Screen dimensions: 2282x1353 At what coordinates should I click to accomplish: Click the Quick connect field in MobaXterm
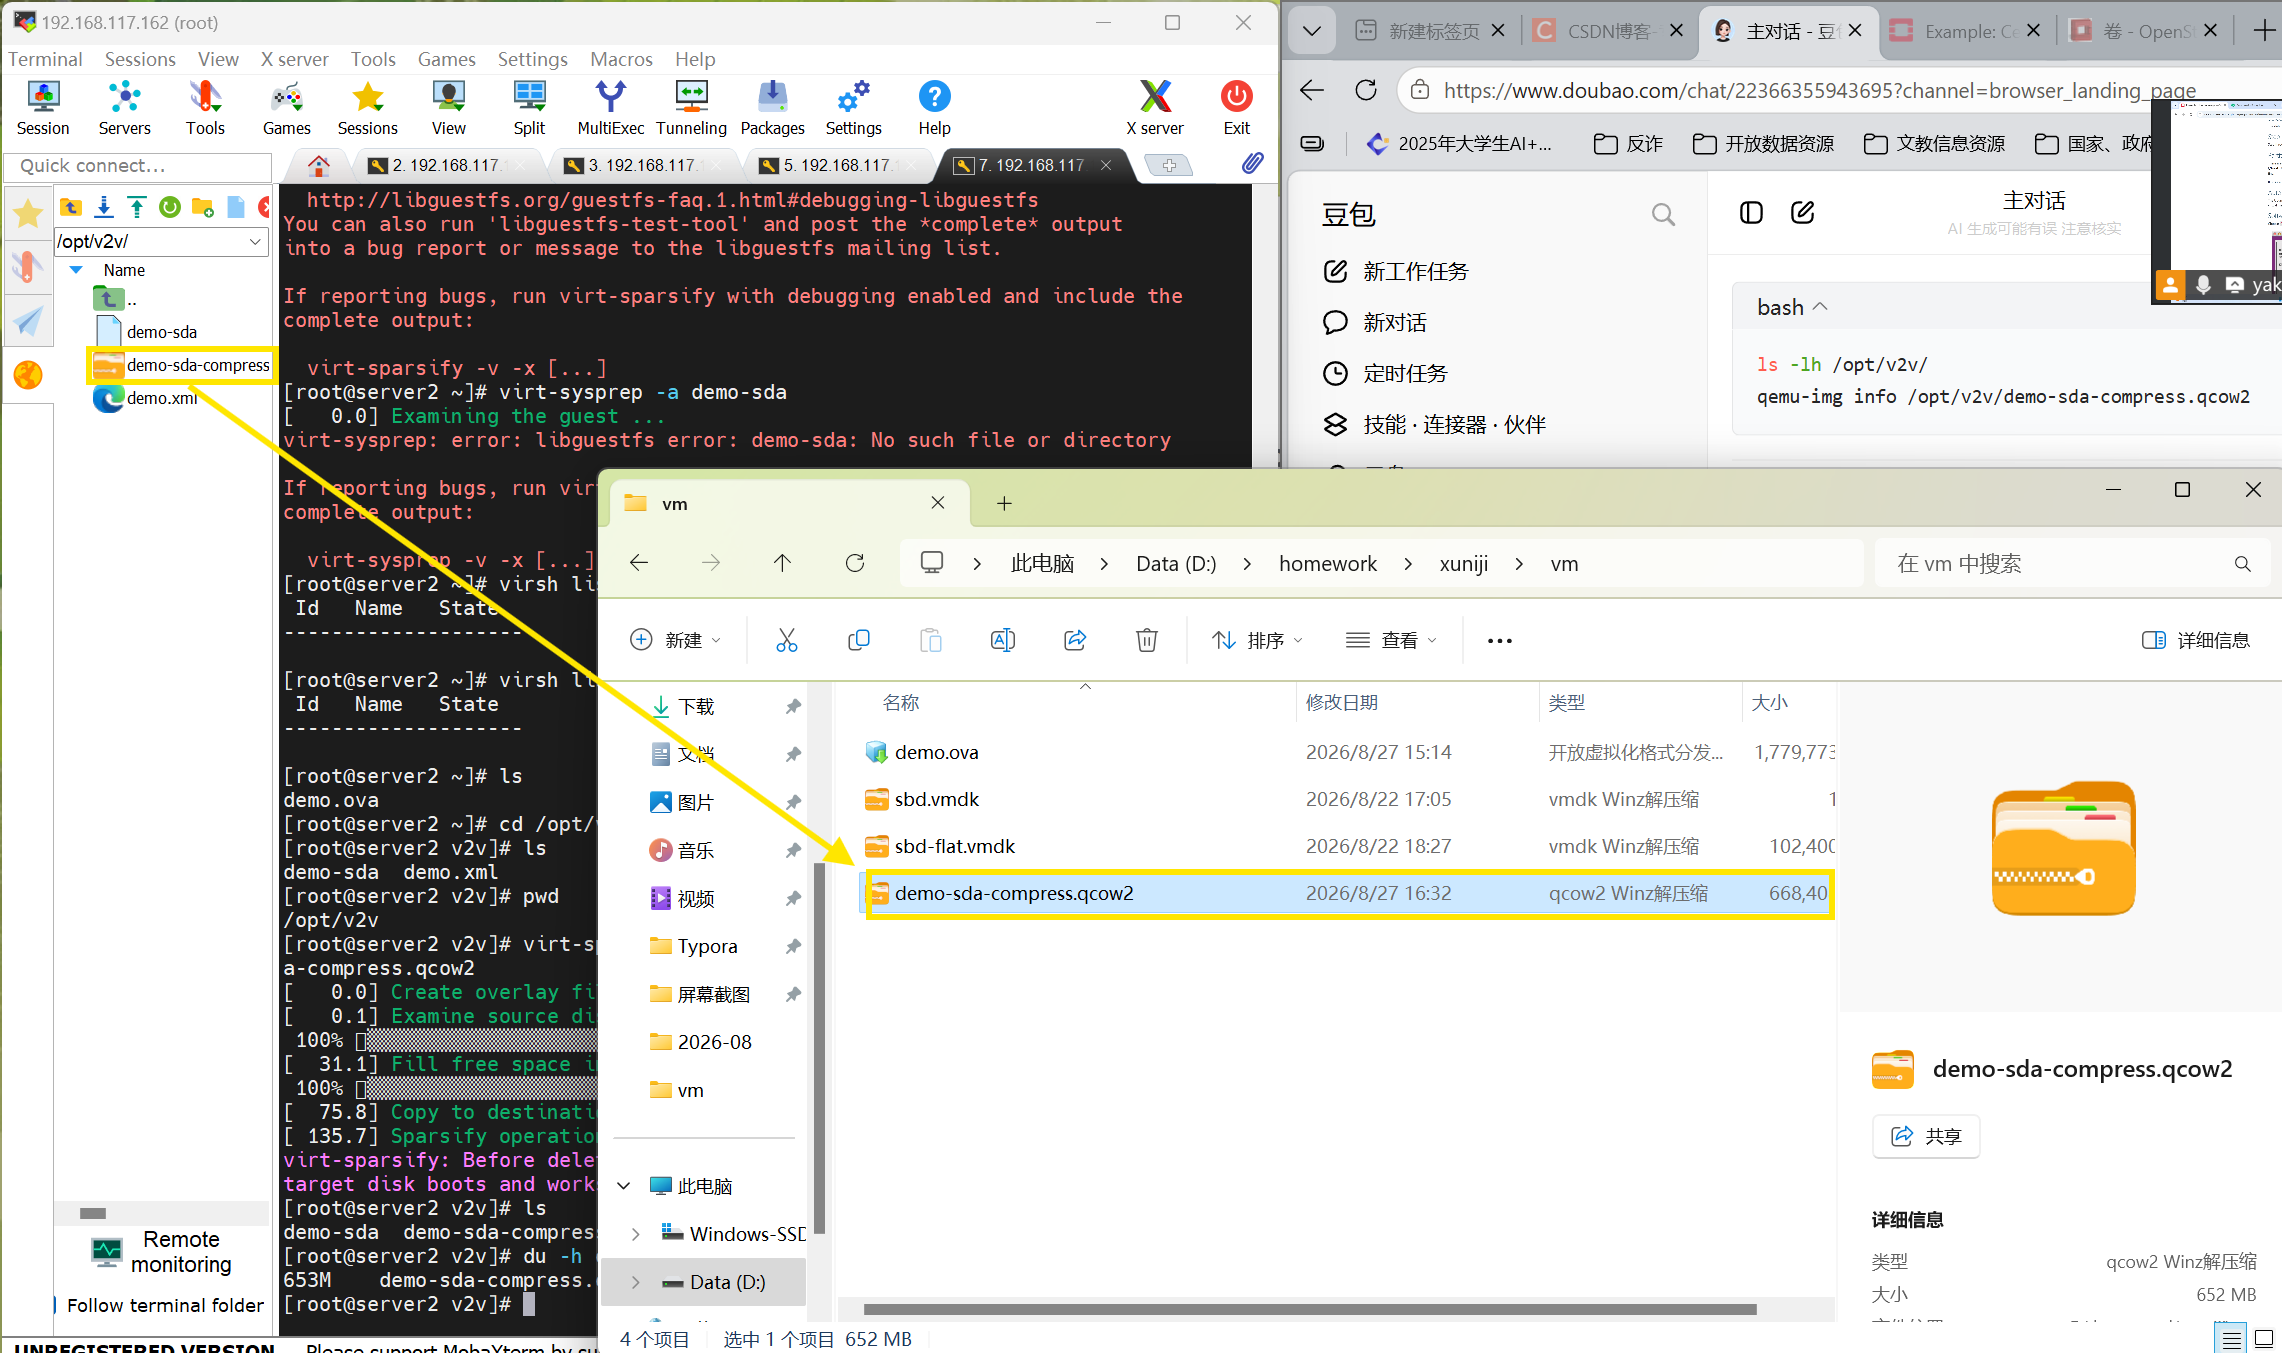click(138, 166)
